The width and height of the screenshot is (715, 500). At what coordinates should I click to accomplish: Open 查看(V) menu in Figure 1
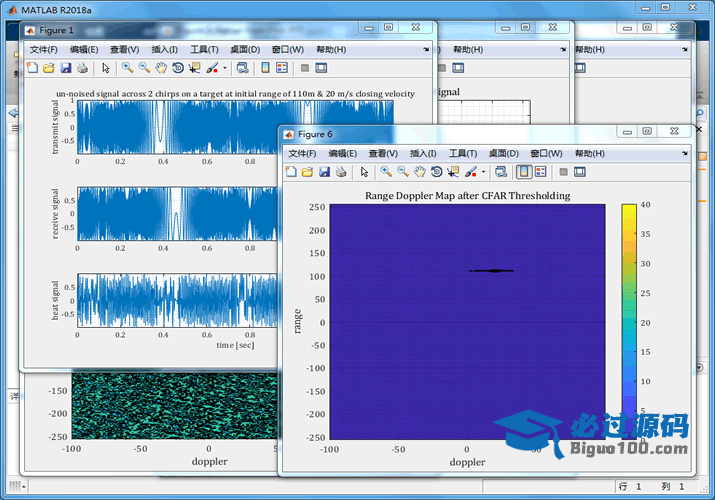point(124,50)
